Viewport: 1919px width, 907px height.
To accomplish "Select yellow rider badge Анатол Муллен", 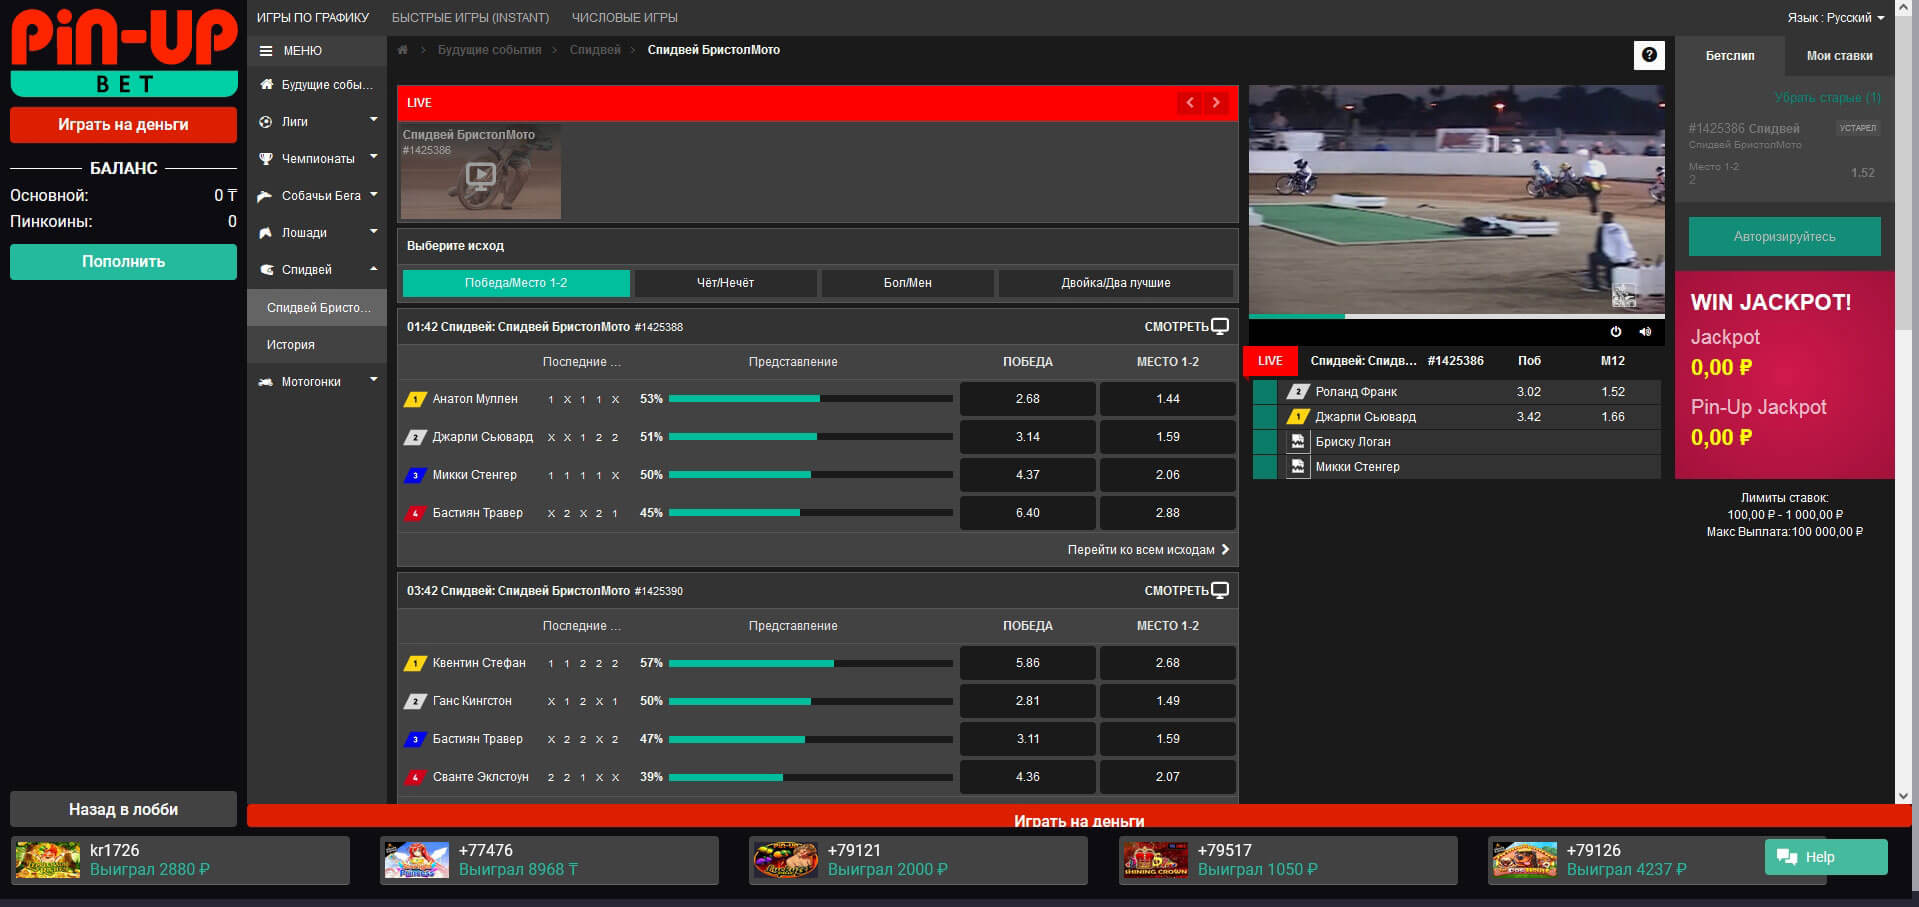I will (x=415, y=399).
